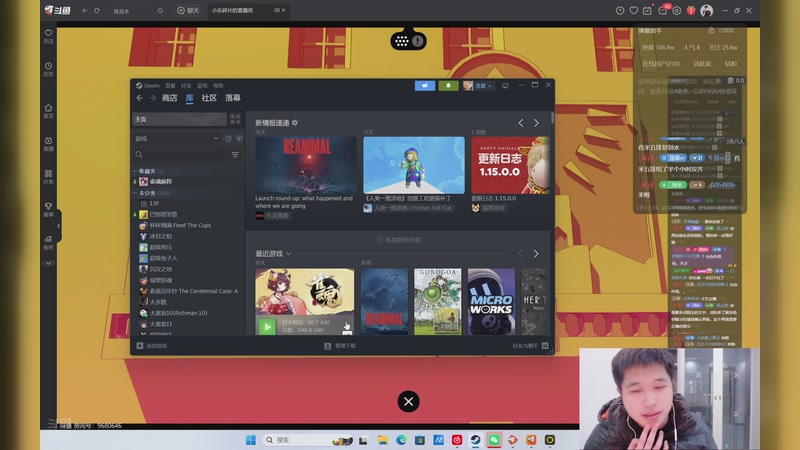Open Douyu sidebar trophy icon
The width and height of the screenshot is (800, 450).
click(x=48, y=206)
